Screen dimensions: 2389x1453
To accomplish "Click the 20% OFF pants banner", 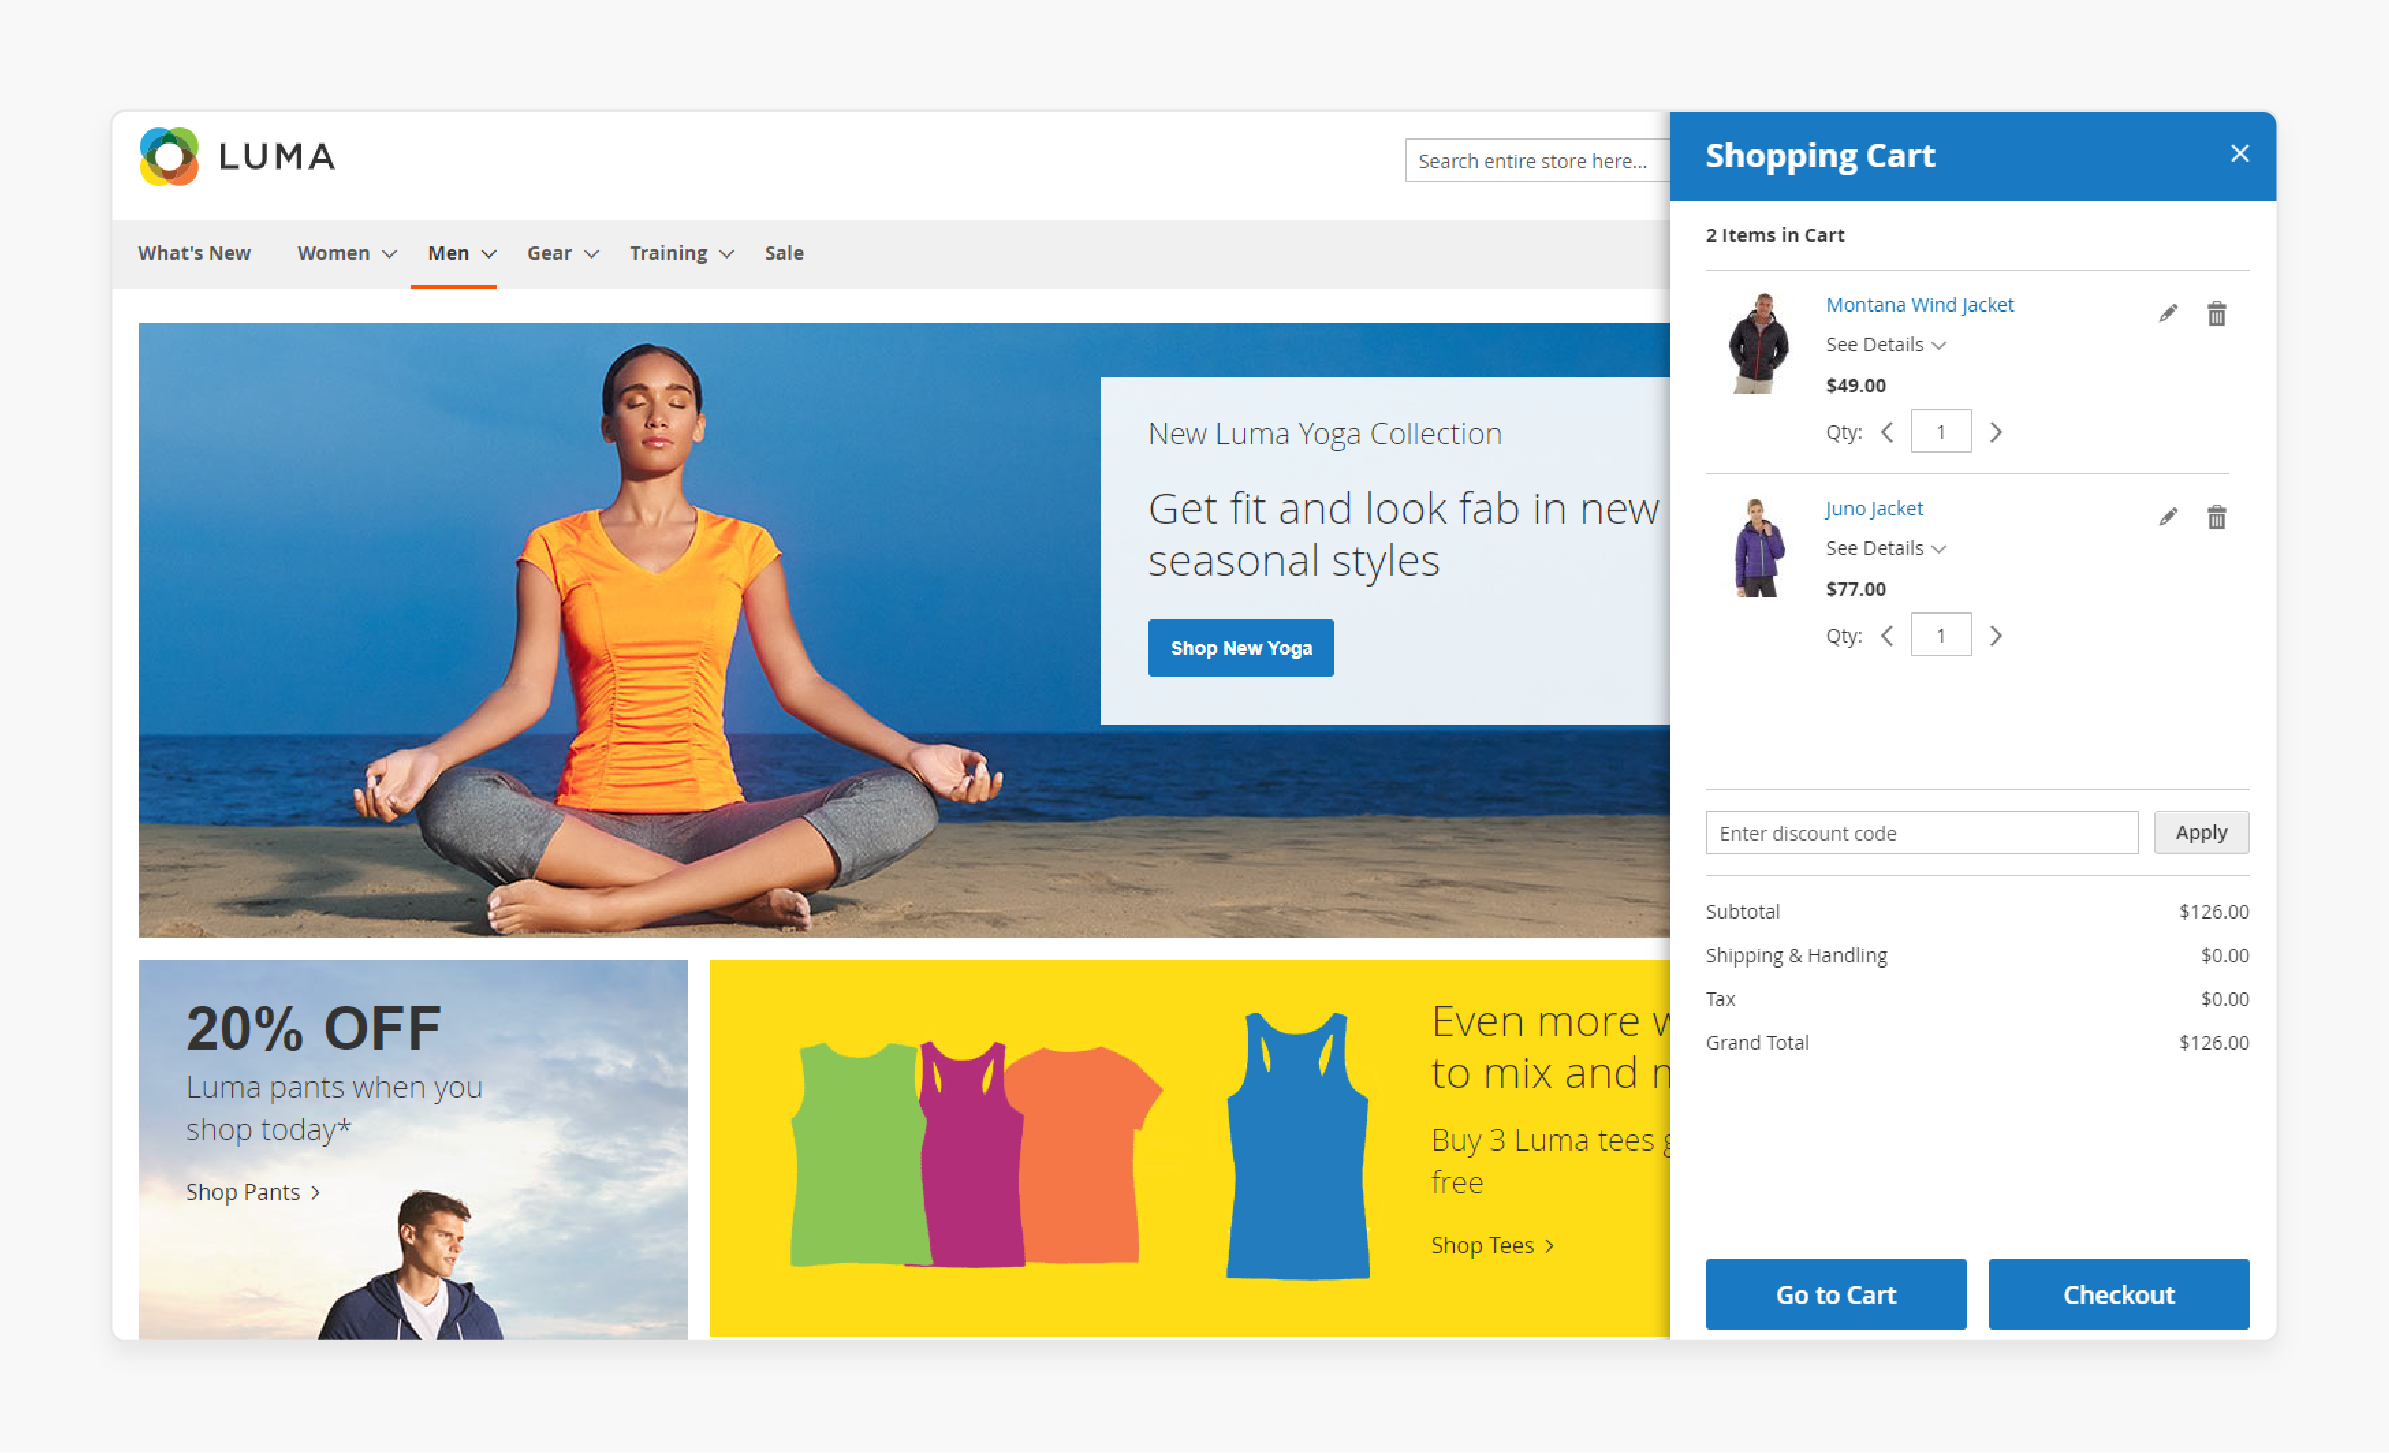I will tap(413, 1149).
